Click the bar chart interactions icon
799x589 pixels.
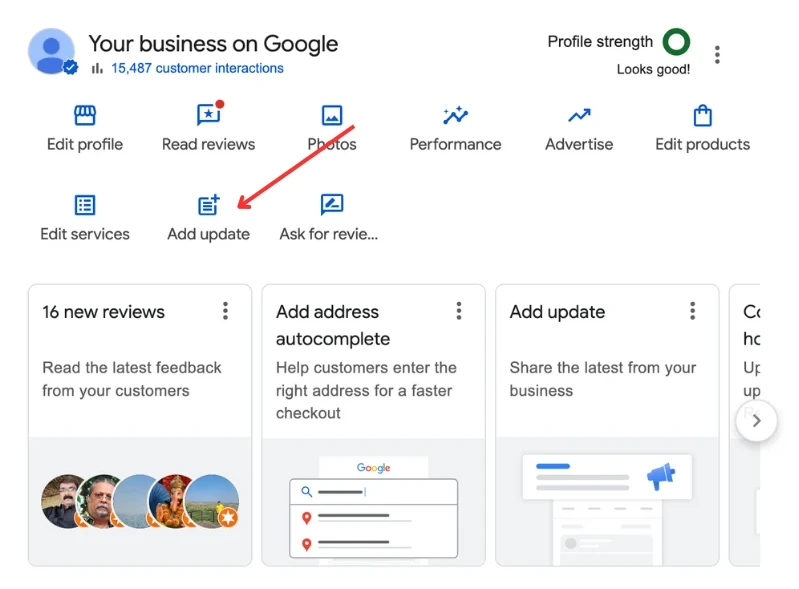(97, 68)
